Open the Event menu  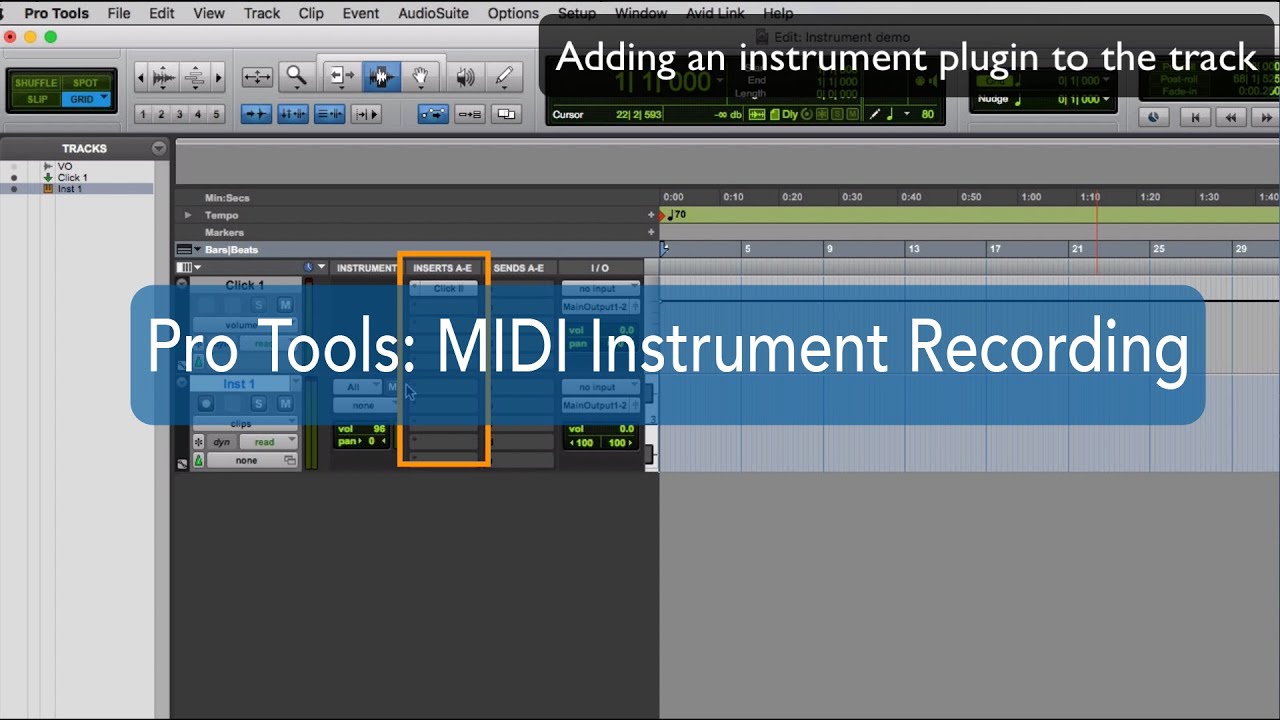tap(361, 13)
